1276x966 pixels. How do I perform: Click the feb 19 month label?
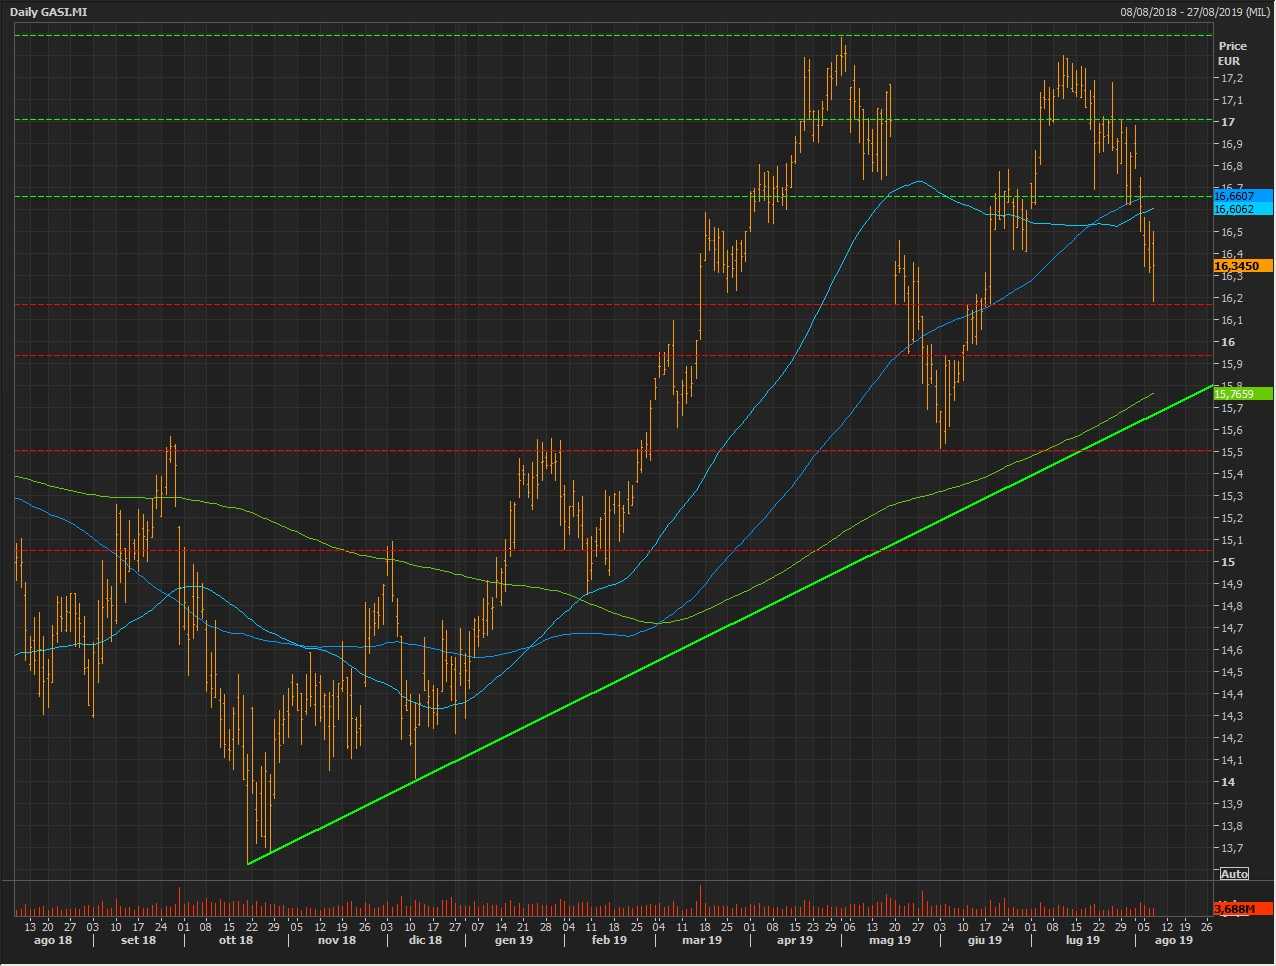609,940
